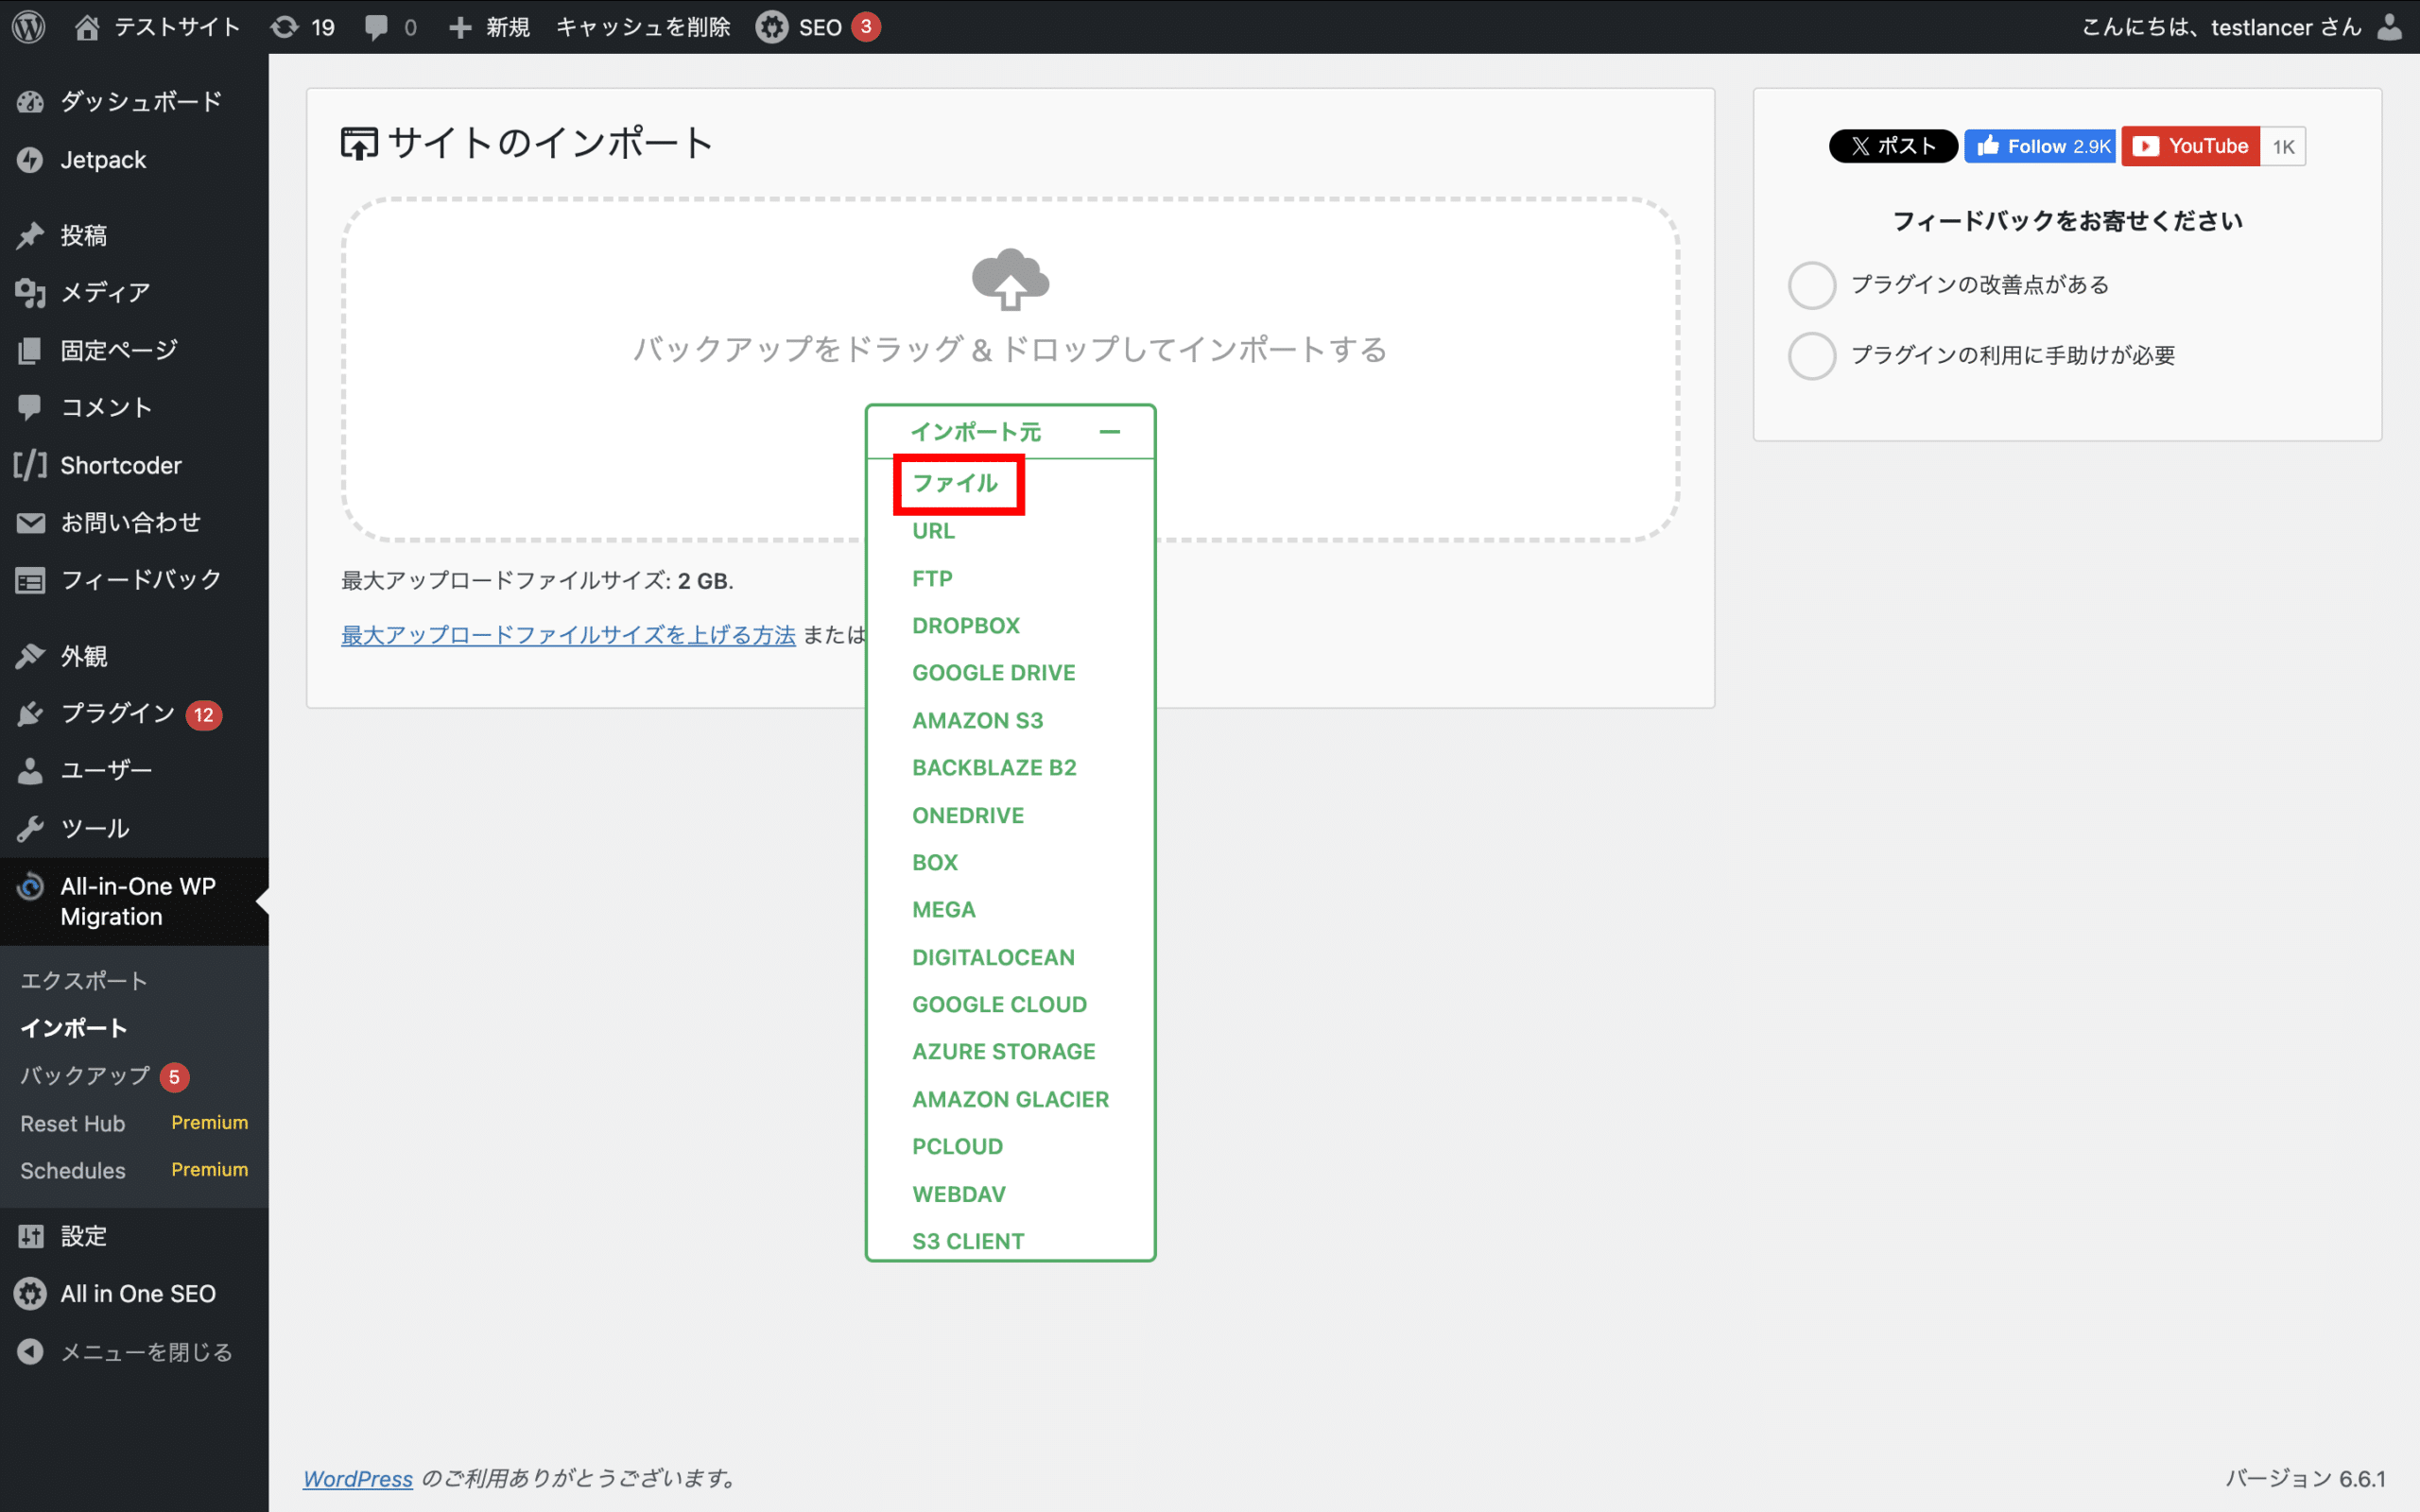Click the Facebook Follow 2.9K button
This screenshot has height=1512, width=2420.
point(2039,146)
